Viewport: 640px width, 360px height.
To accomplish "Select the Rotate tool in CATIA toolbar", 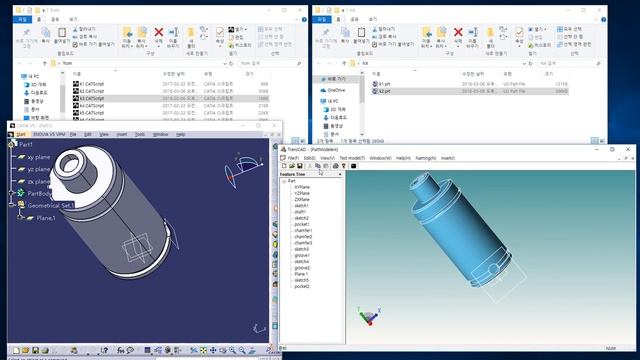I will pyautogui.click(x=223, y=350).
